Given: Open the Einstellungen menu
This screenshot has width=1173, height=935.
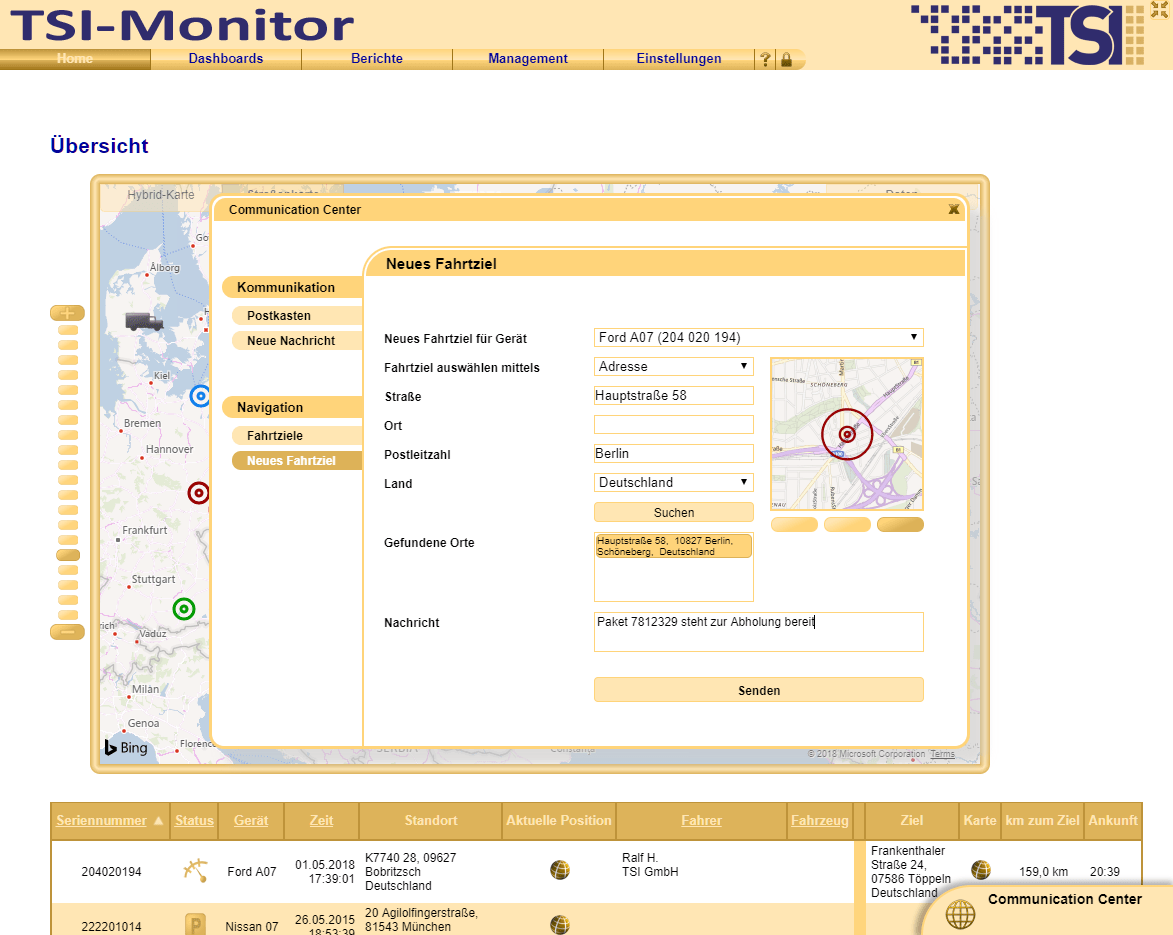Looking at the screenshot, I should click(679, 58).
